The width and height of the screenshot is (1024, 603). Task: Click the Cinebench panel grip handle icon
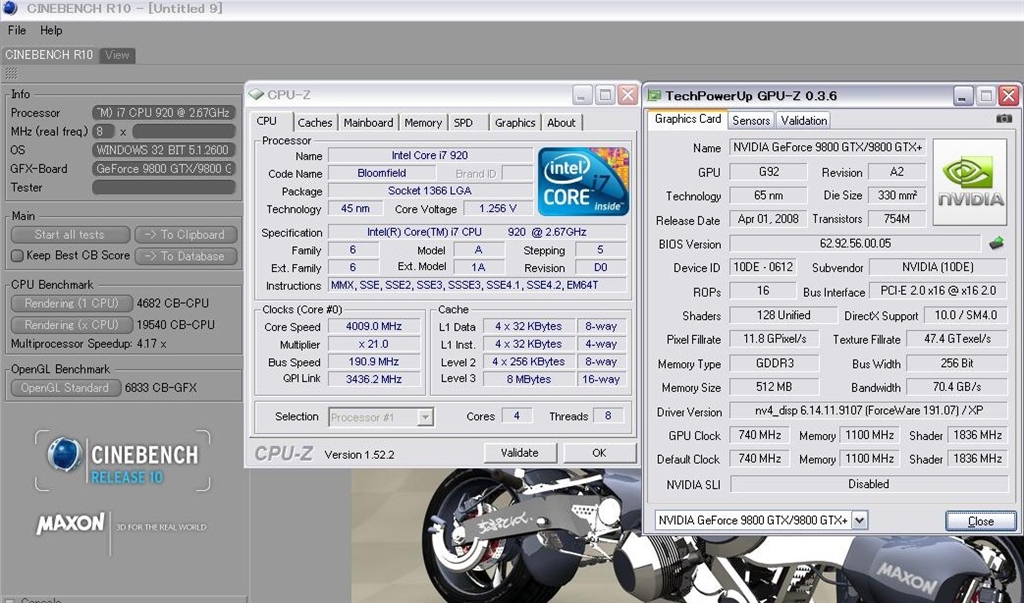pos(11,74)
